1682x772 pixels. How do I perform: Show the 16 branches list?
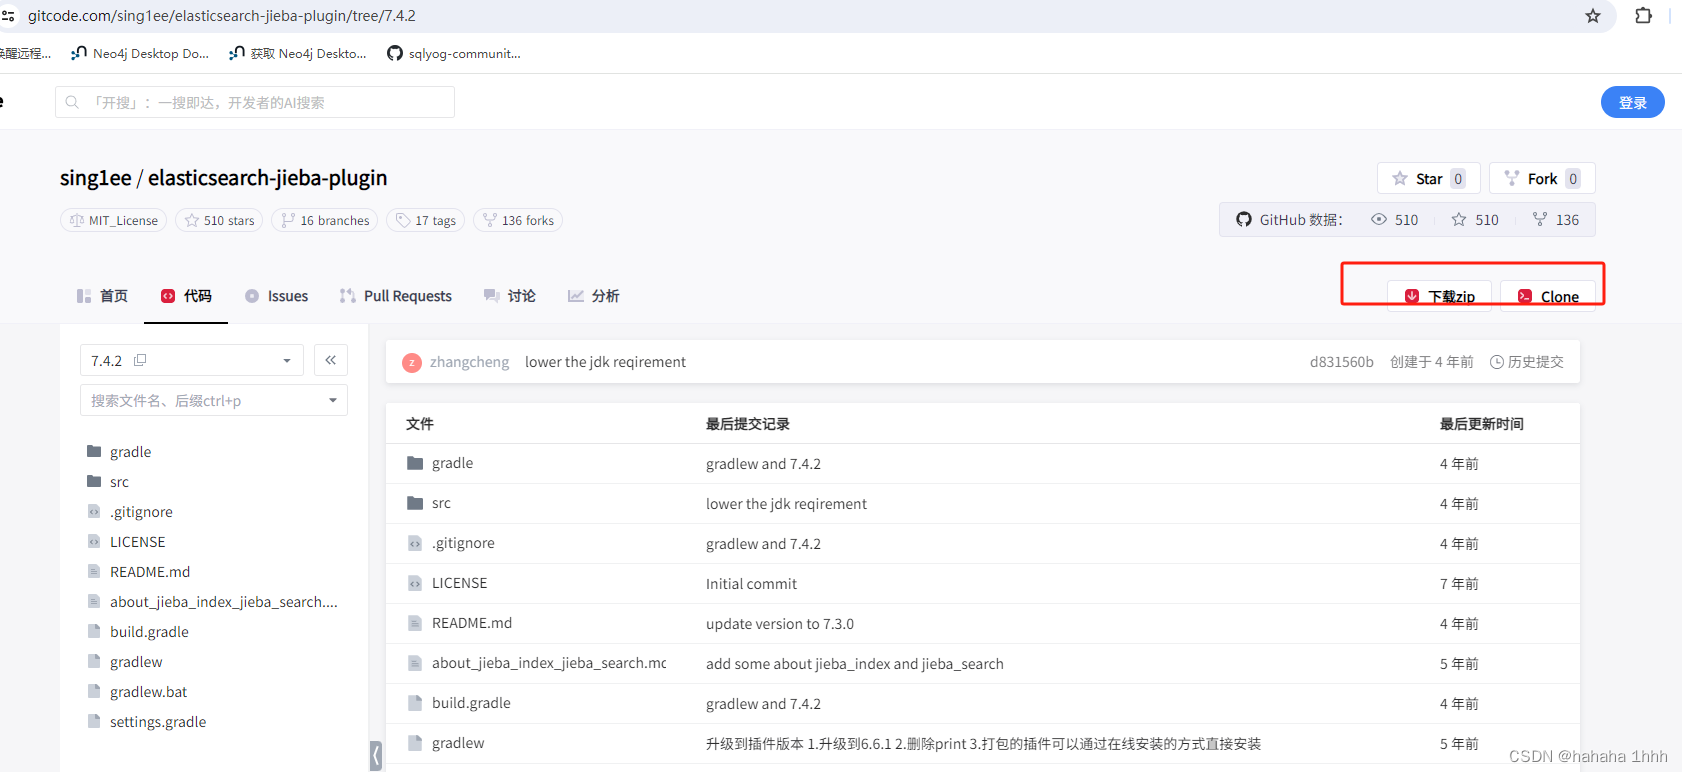pos(325,220)
